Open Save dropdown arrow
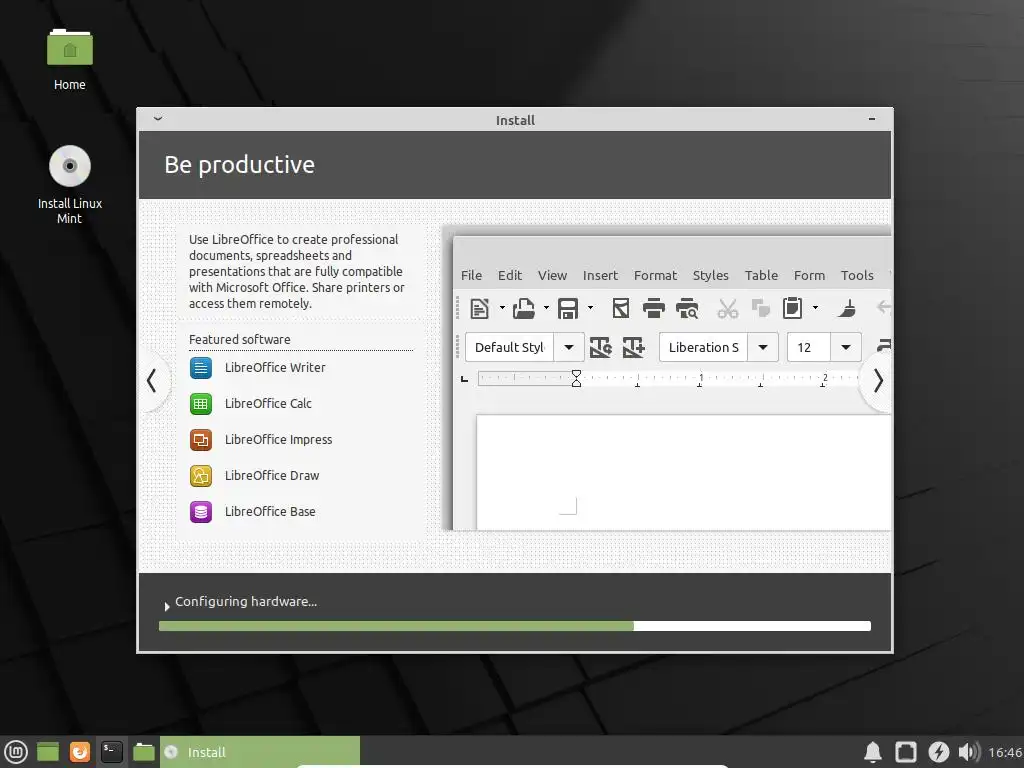The width and height of the screenshot is (1024, 768). 590,308
